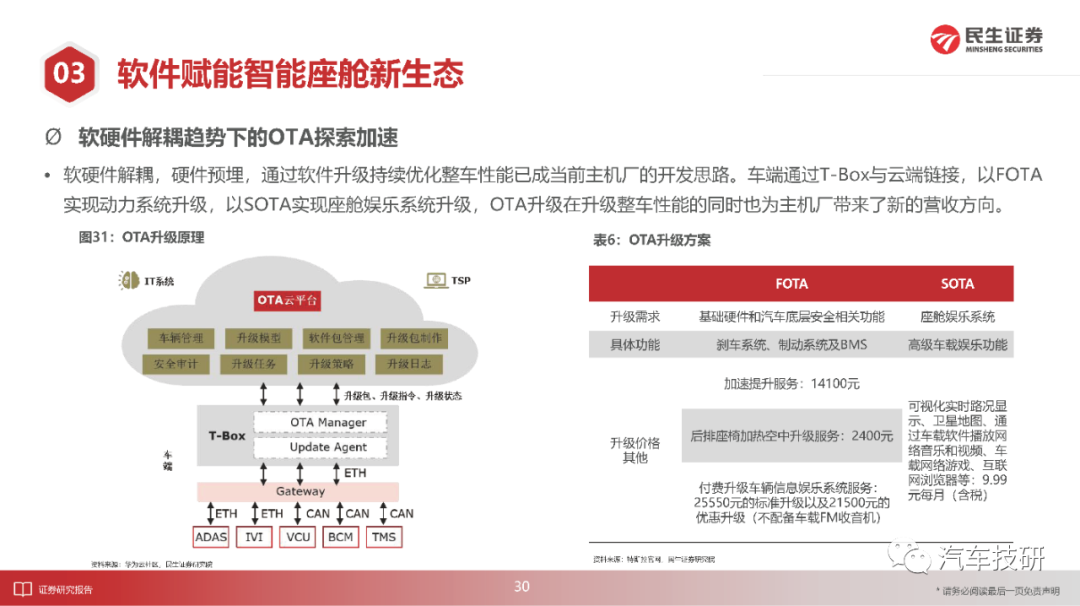Click the 升级包制作 module box
The image size is (1080, 606).
point(415,338)
